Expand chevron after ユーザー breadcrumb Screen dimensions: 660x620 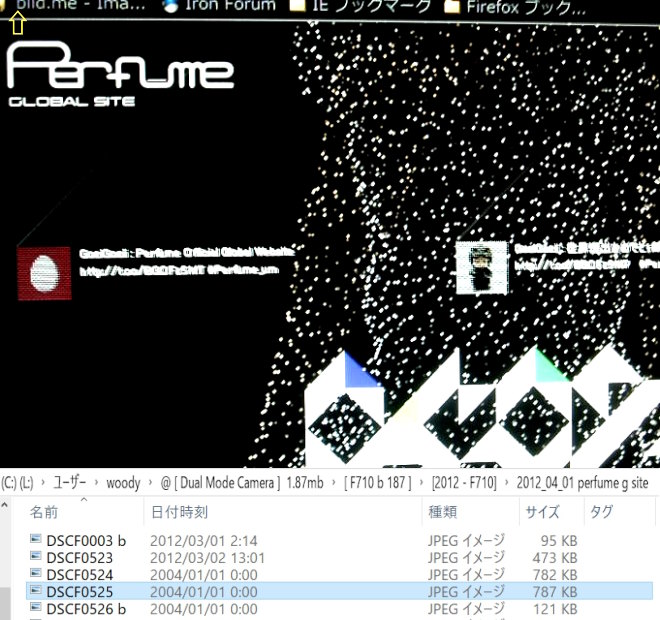[96, 483]
